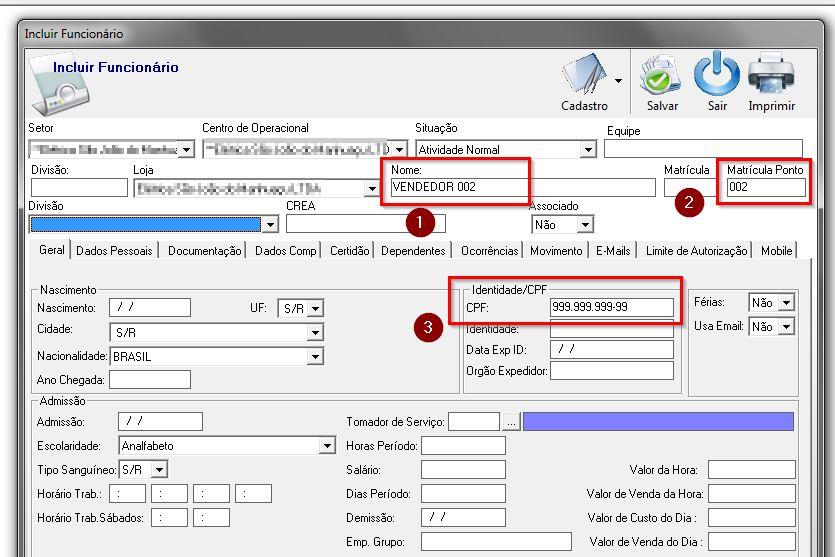The height and width of the screenshot is (557, 835).
Task: Click the CPF input field
Action: click(612, 307)
